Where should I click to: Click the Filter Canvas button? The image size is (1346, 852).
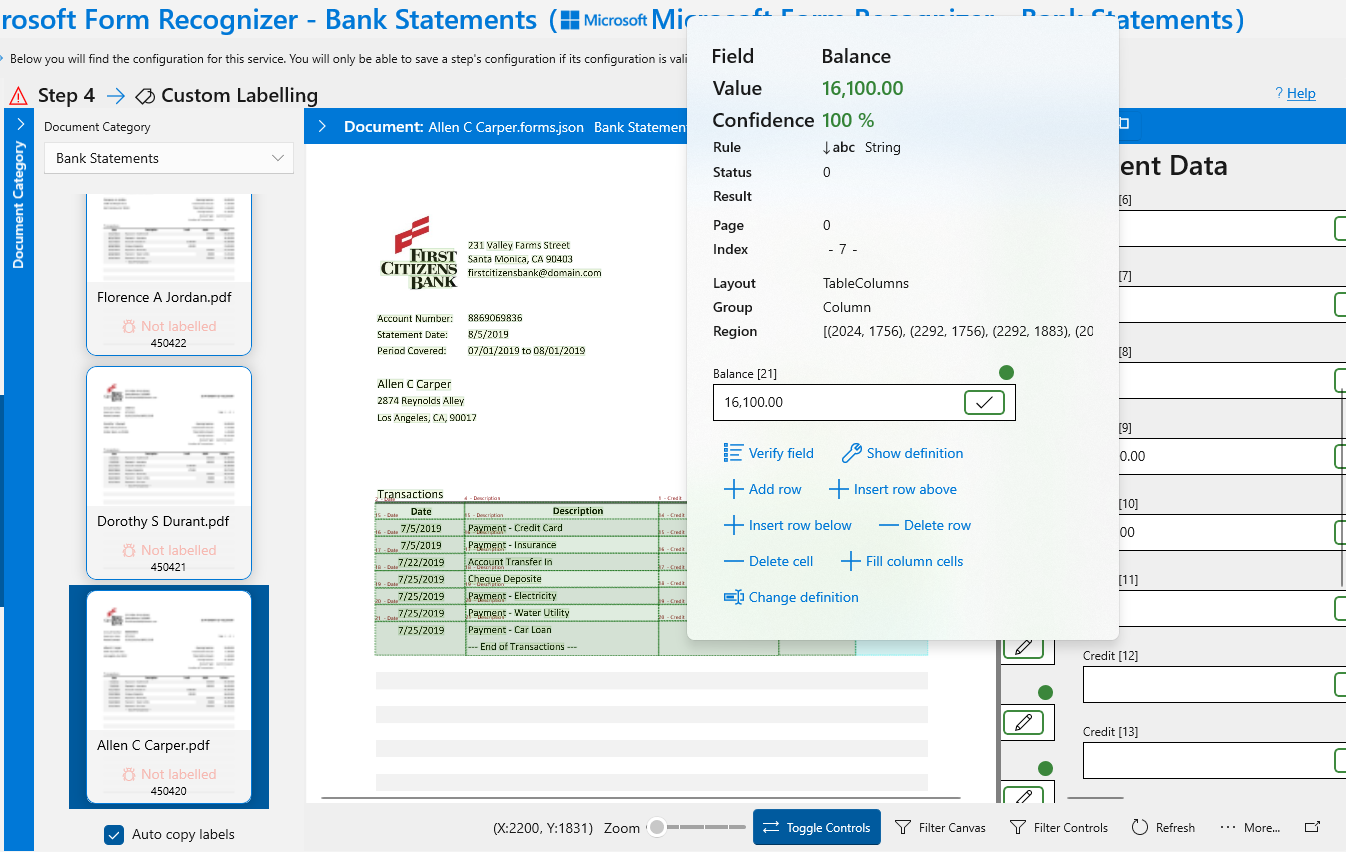940,828
